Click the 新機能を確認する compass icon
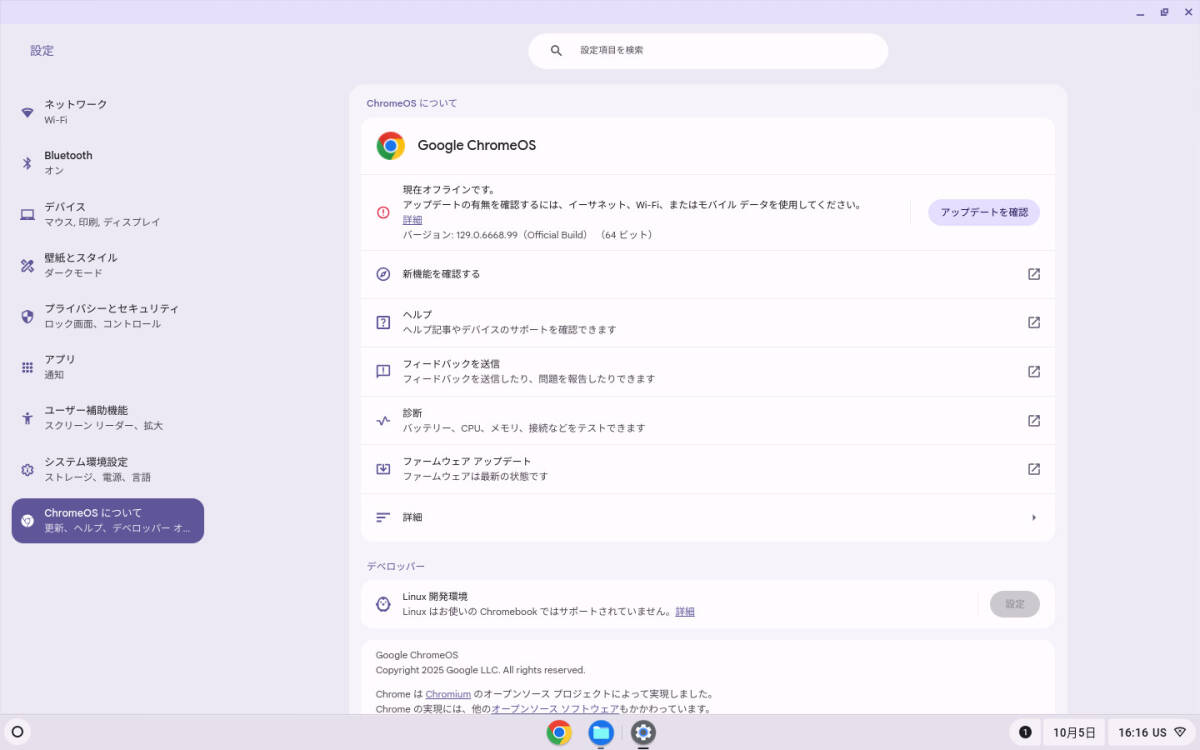 coord(382,273)
